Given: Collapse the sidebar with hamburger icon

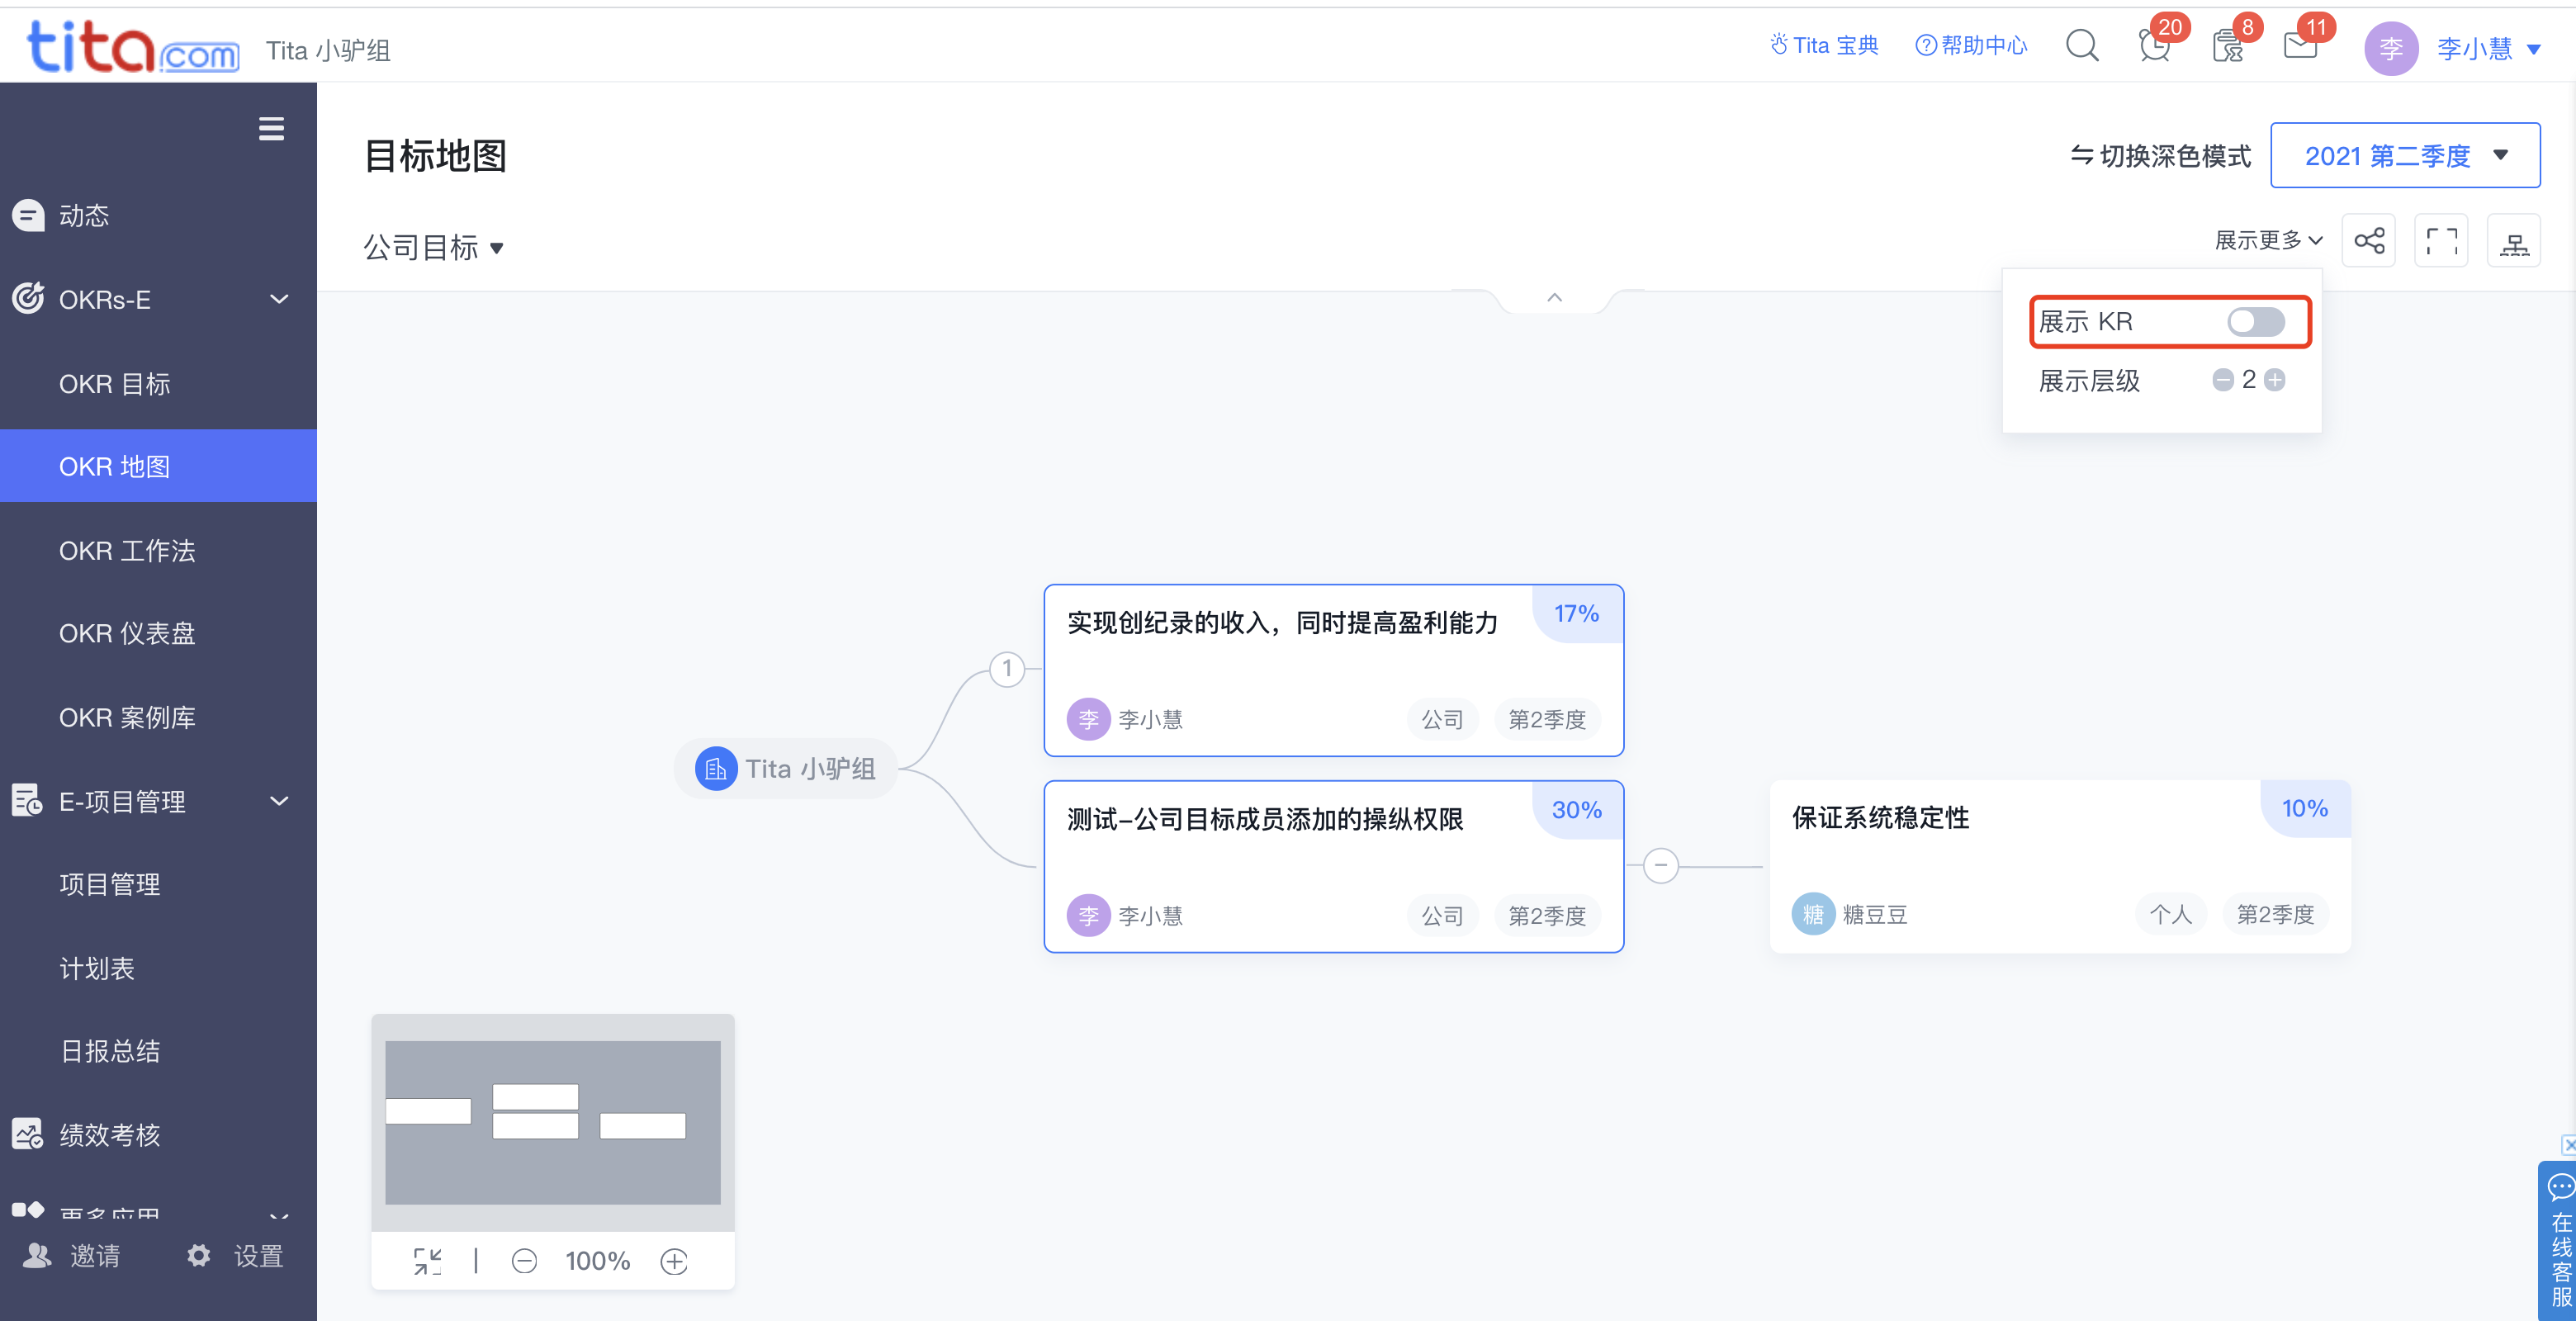Looking at the screenshot, I should pos(271,129).
